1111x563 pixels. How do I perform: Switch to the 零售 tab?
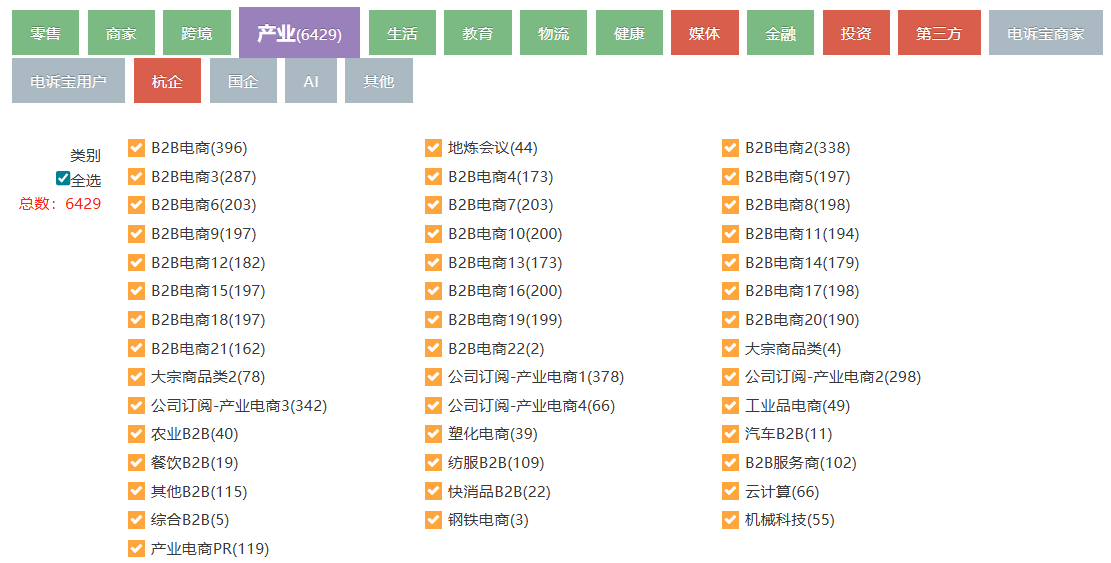46,33
